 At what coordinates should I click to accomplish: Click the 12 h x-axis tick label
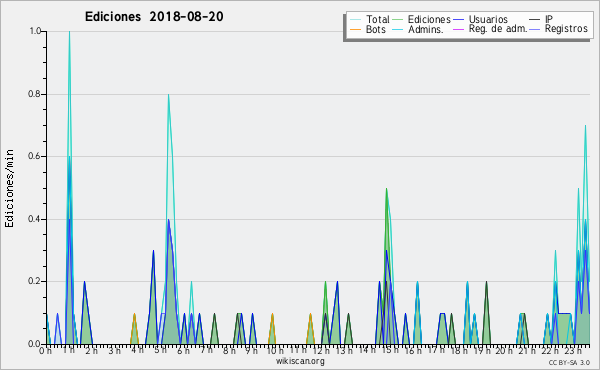pyautogui.click(x=321, y=351)
